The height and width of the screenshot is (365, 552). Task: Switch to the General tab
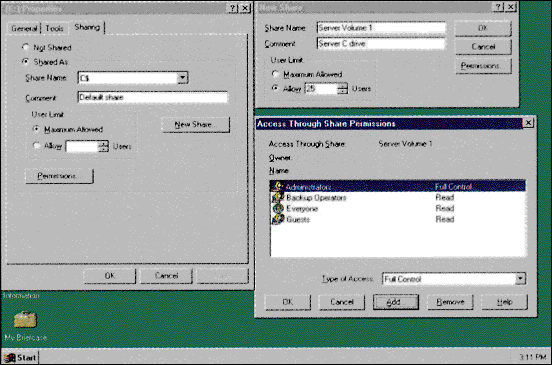tap(24, 29)
